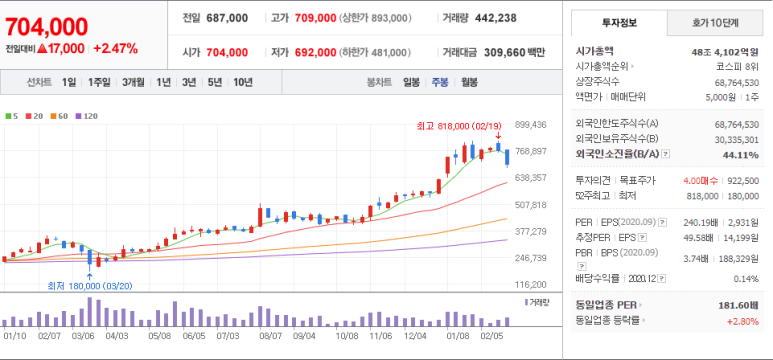
Task: Show the 일봉 daily candle chart
Action: point(411,82)
